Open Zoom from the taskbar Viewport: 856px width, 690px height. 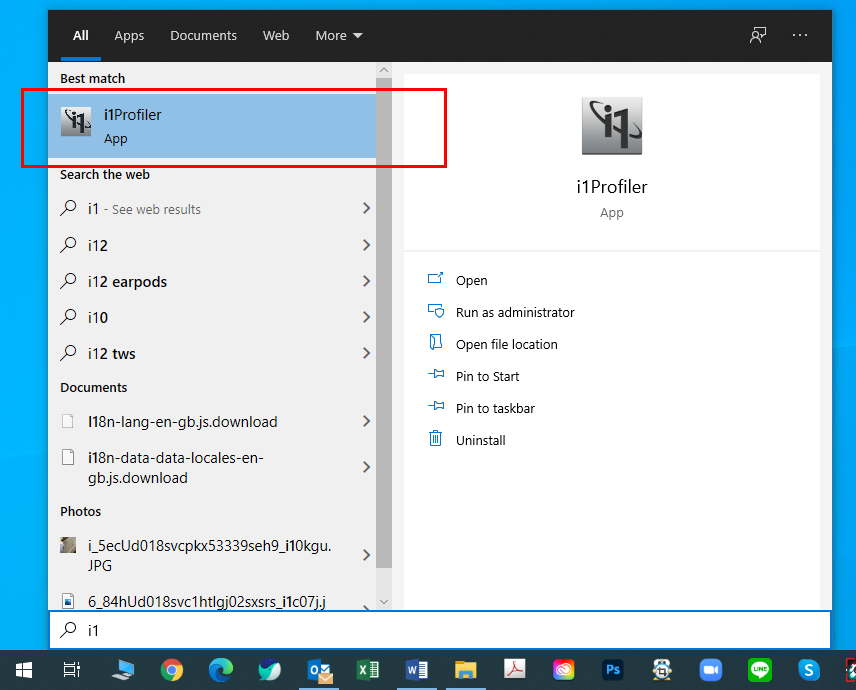[x=711, y=670]
